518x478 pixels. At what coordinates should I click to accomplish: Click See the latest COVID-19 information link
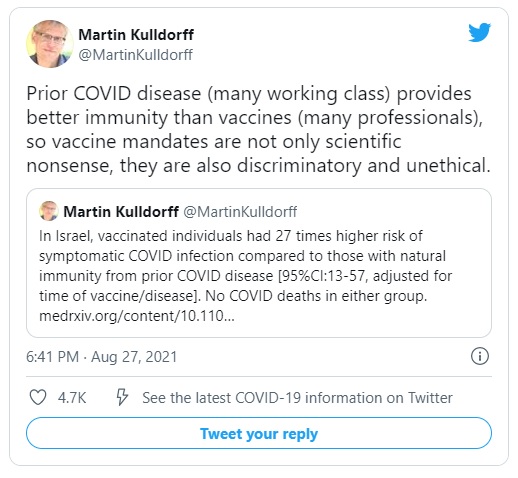click(297, 398)
